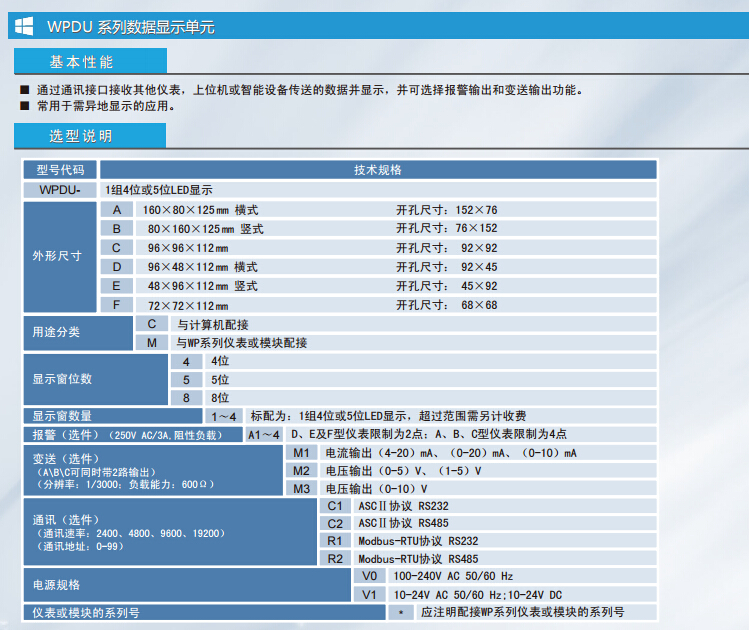Choose the 8 code for 8位 display
The image size is (749, 630).
tap(185, 397)
